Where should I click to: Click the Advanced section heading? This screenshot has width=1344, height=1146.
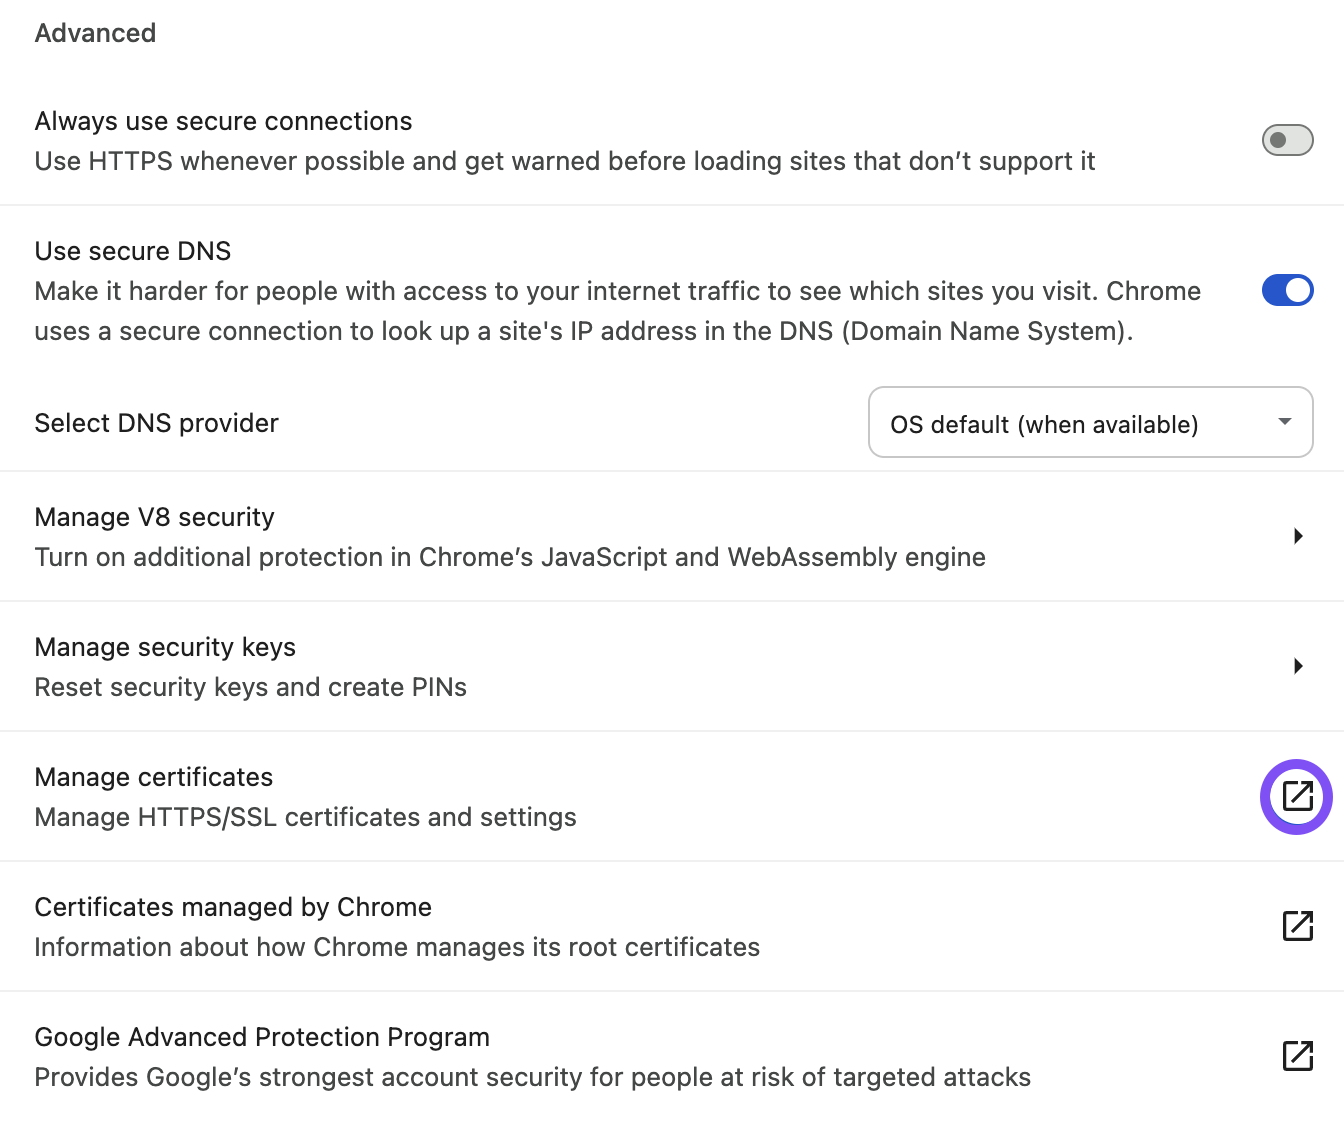point(95,33)
